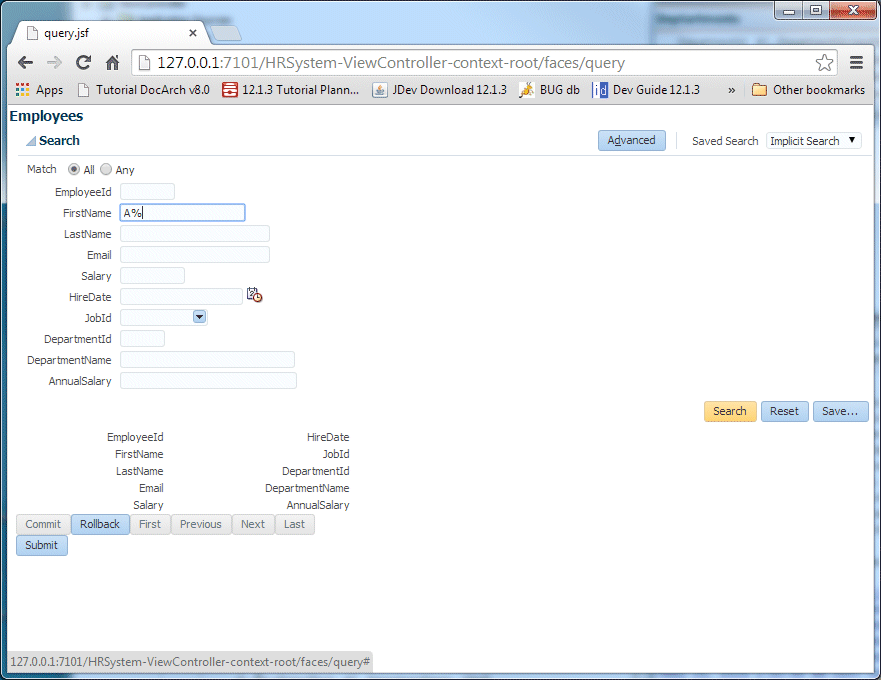Focus the DepartmentId search field
This screenshot has height=680, width=881.
coord(143,338)
